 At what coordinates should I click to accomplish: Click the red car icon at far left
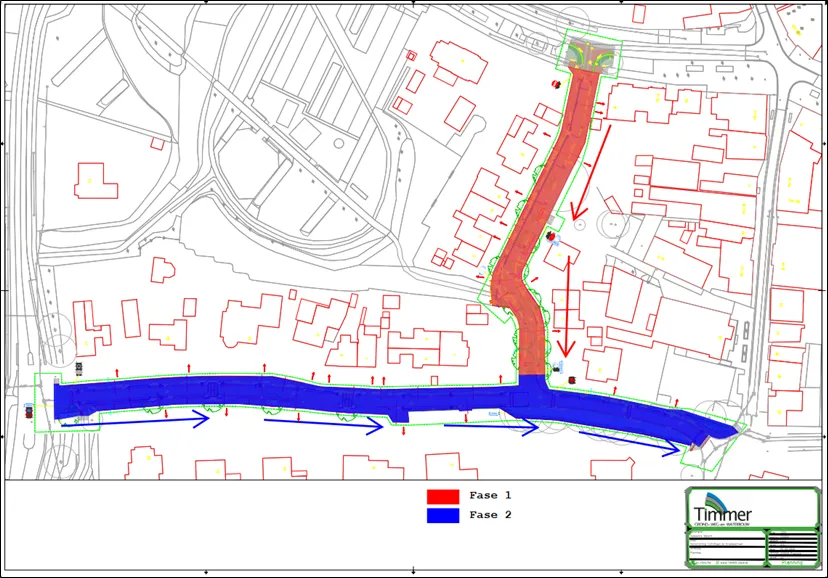tap(27, 410)
